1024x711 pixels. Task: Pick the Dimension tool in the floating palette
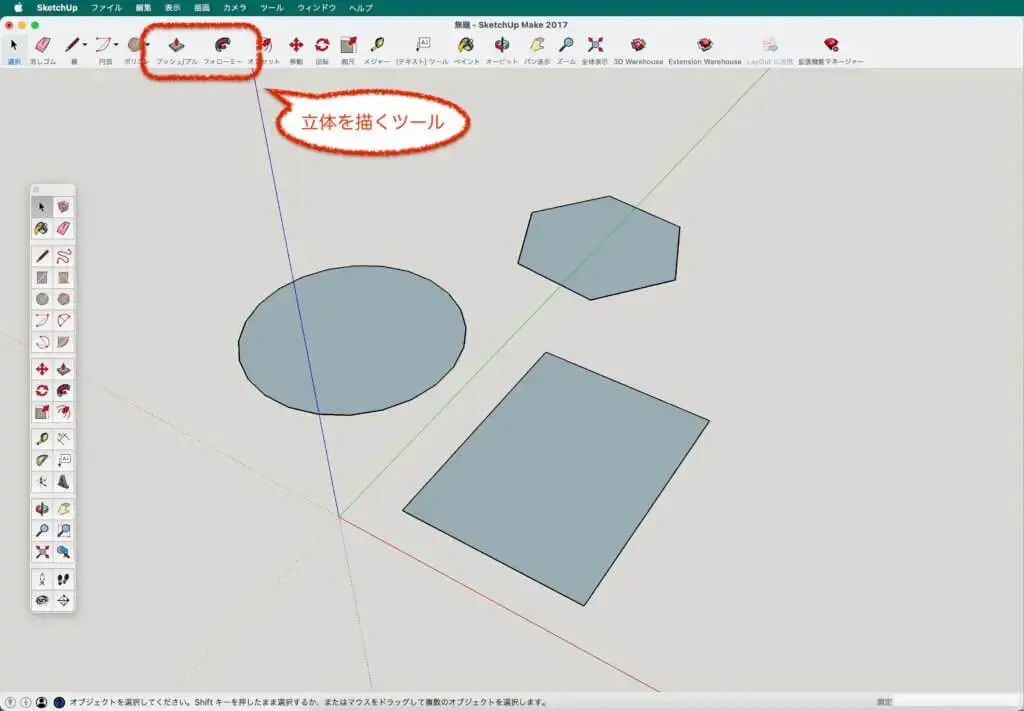coord(63,439)
